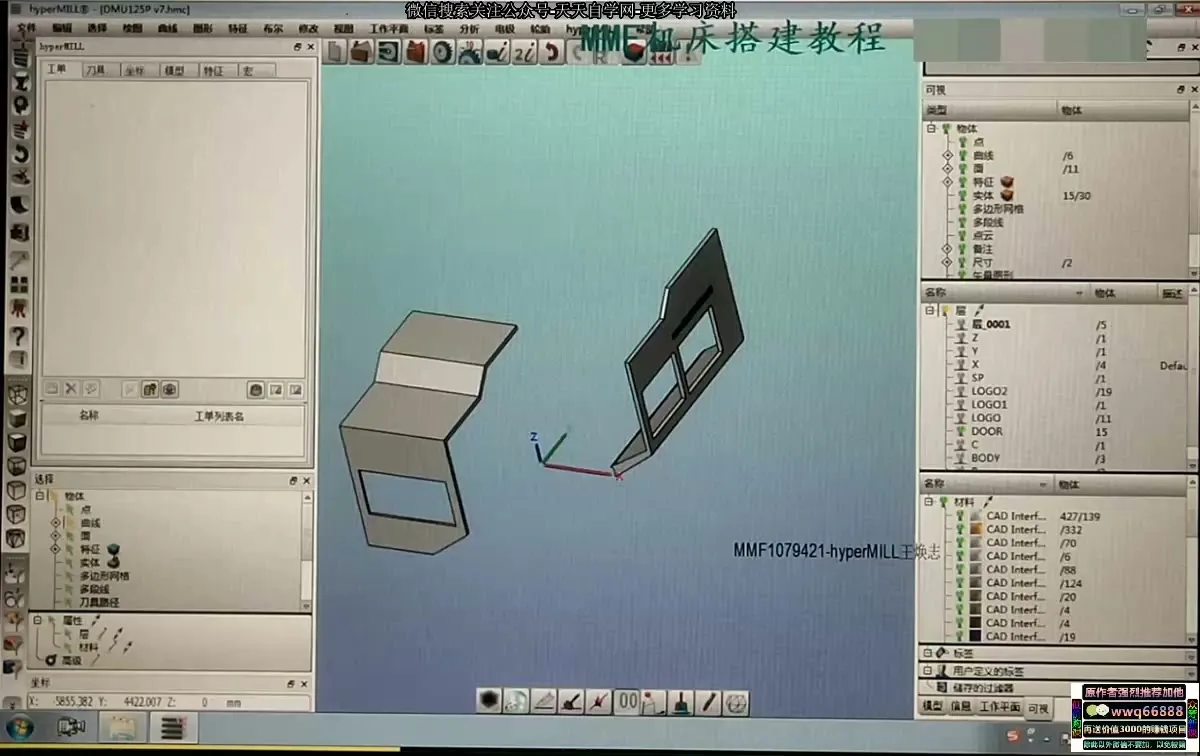Click the 2i info icon in the top toolbar
The width and height of the screenshot is (1200, 756).
(x=524, y=53)
